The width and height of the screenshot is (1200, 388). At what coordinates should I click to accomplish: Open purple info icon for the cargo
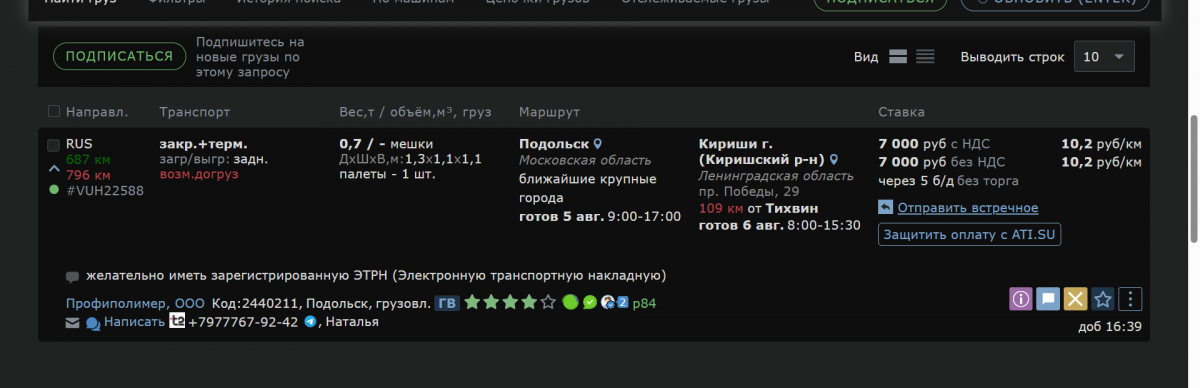1020,298
